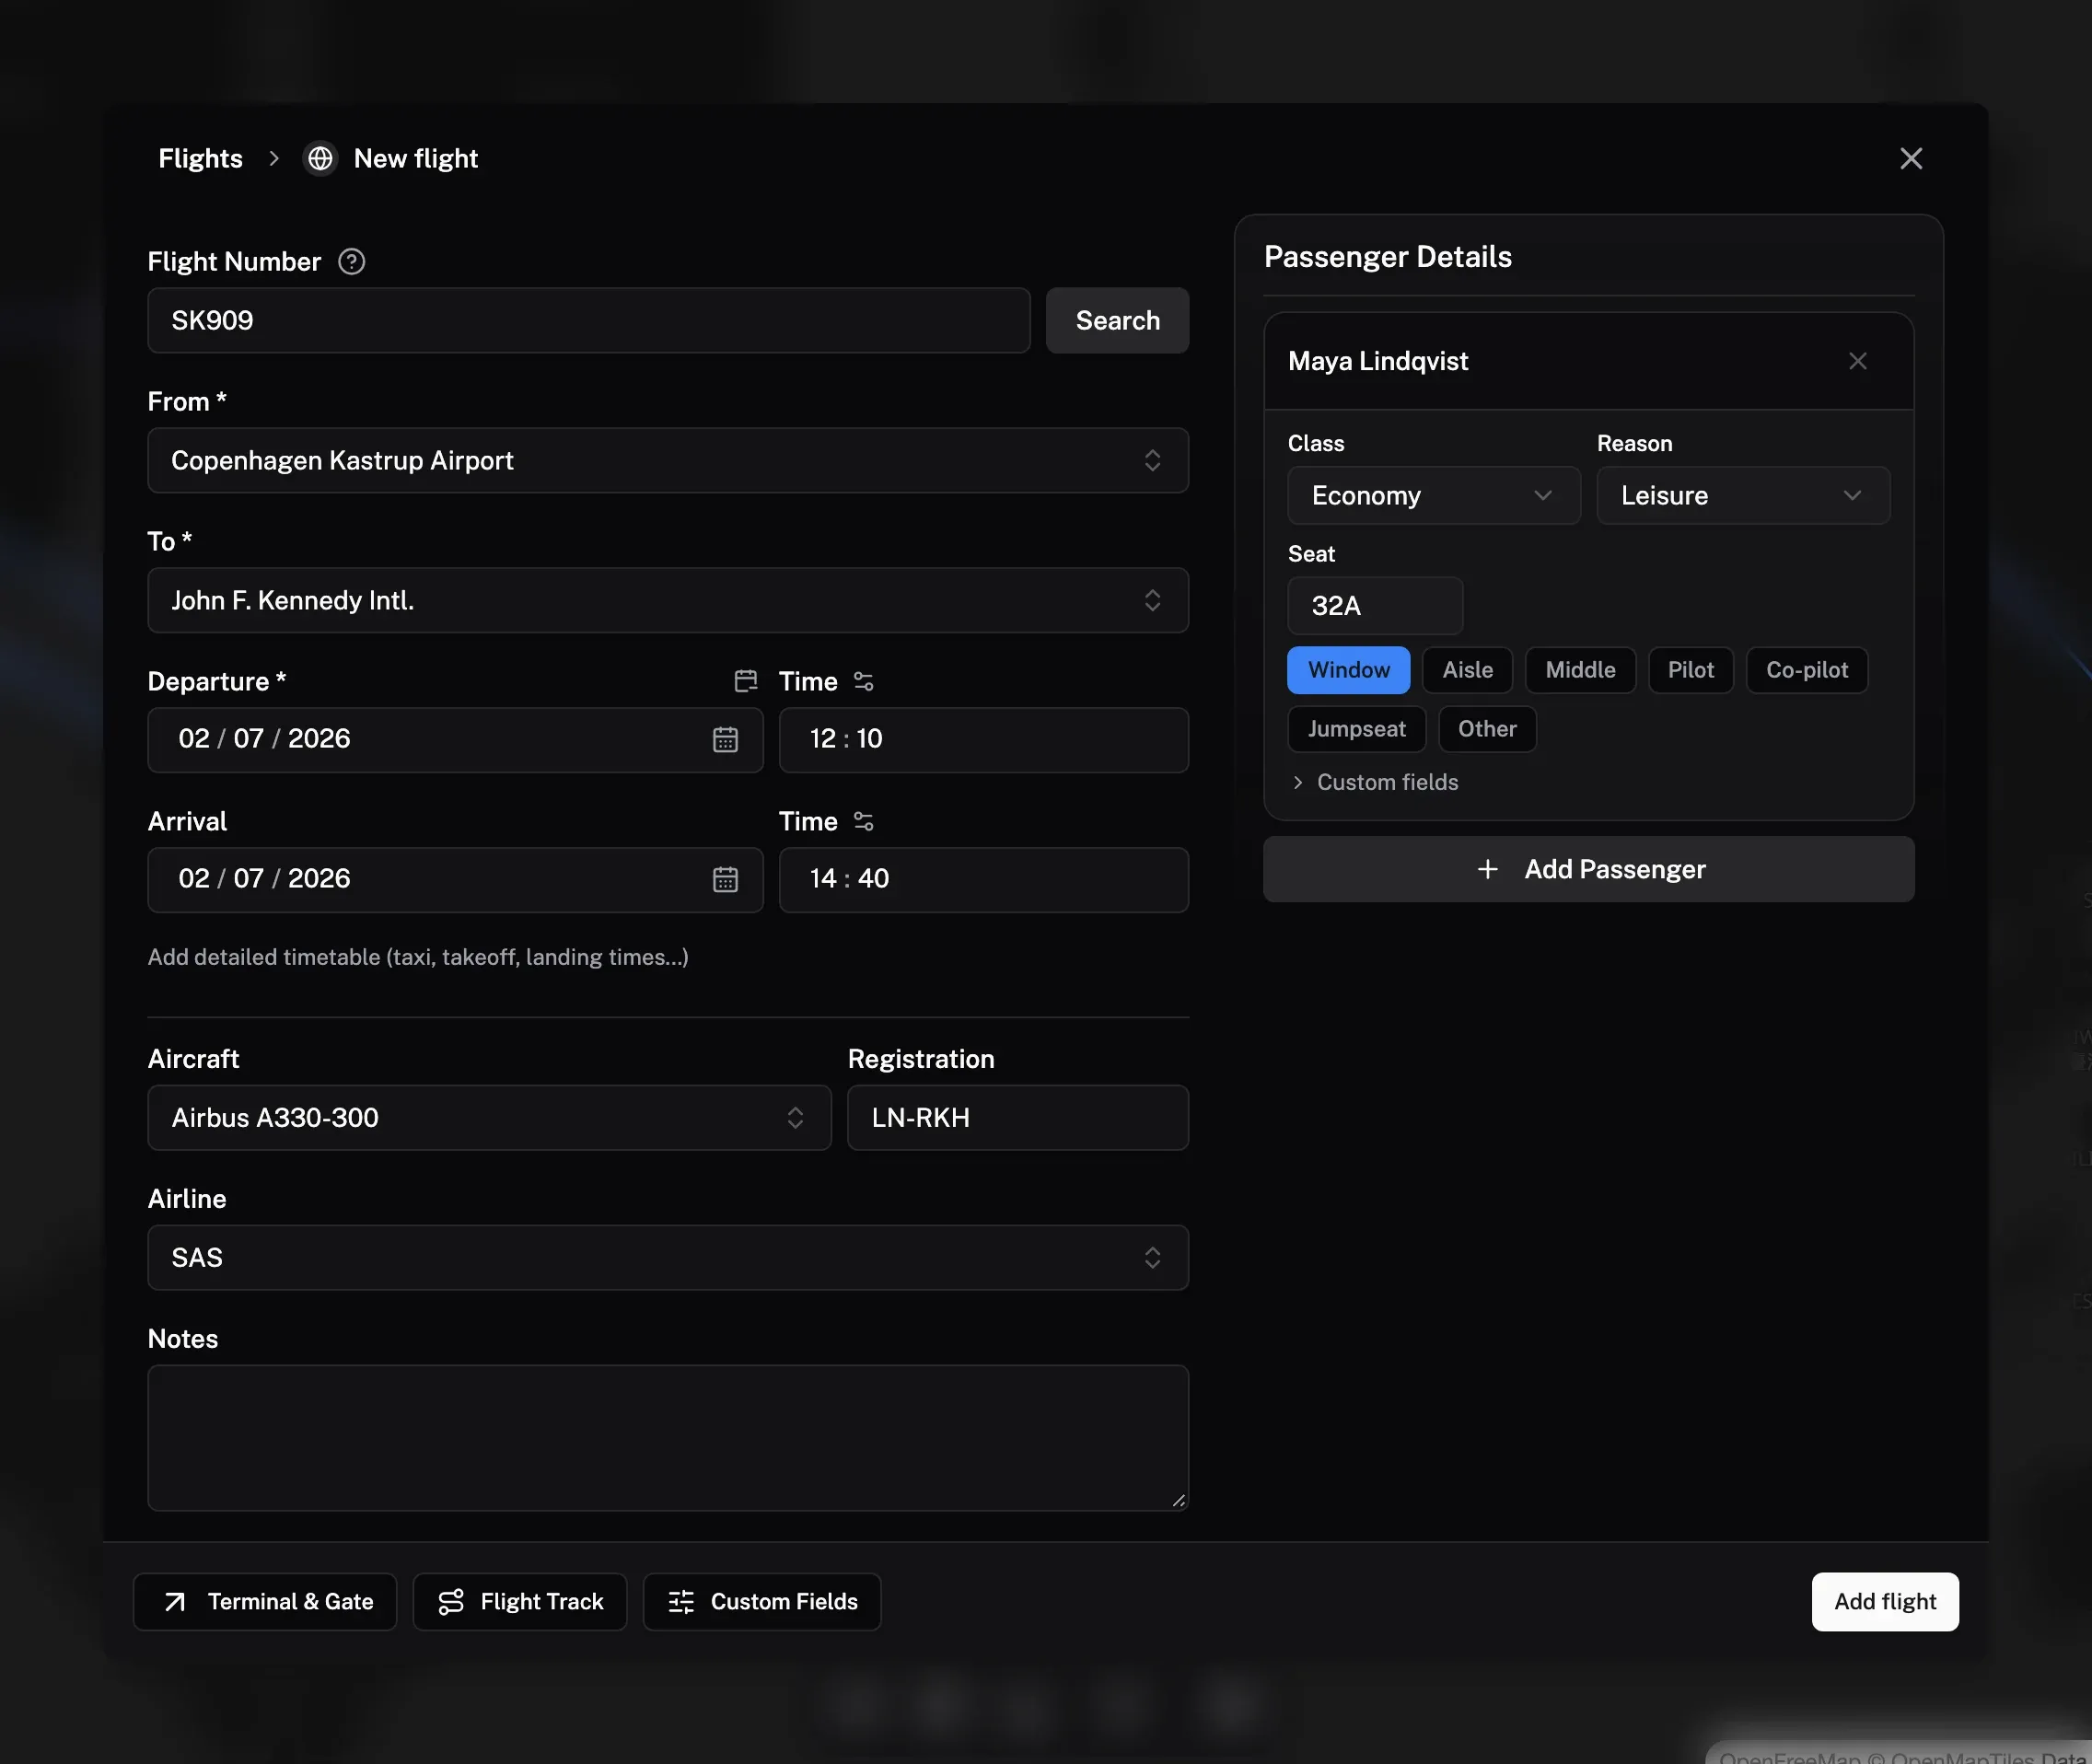Click the arrow icon on Terminal & Gate
The width and height of the screenshot is (2092, 1764).
175,1601
